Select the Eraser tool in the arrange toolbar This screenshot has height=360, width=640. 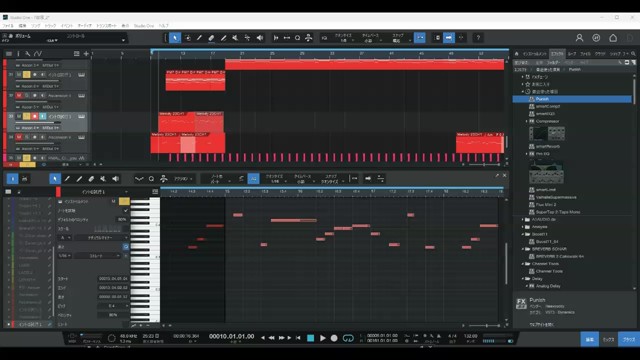coord(211,38)
